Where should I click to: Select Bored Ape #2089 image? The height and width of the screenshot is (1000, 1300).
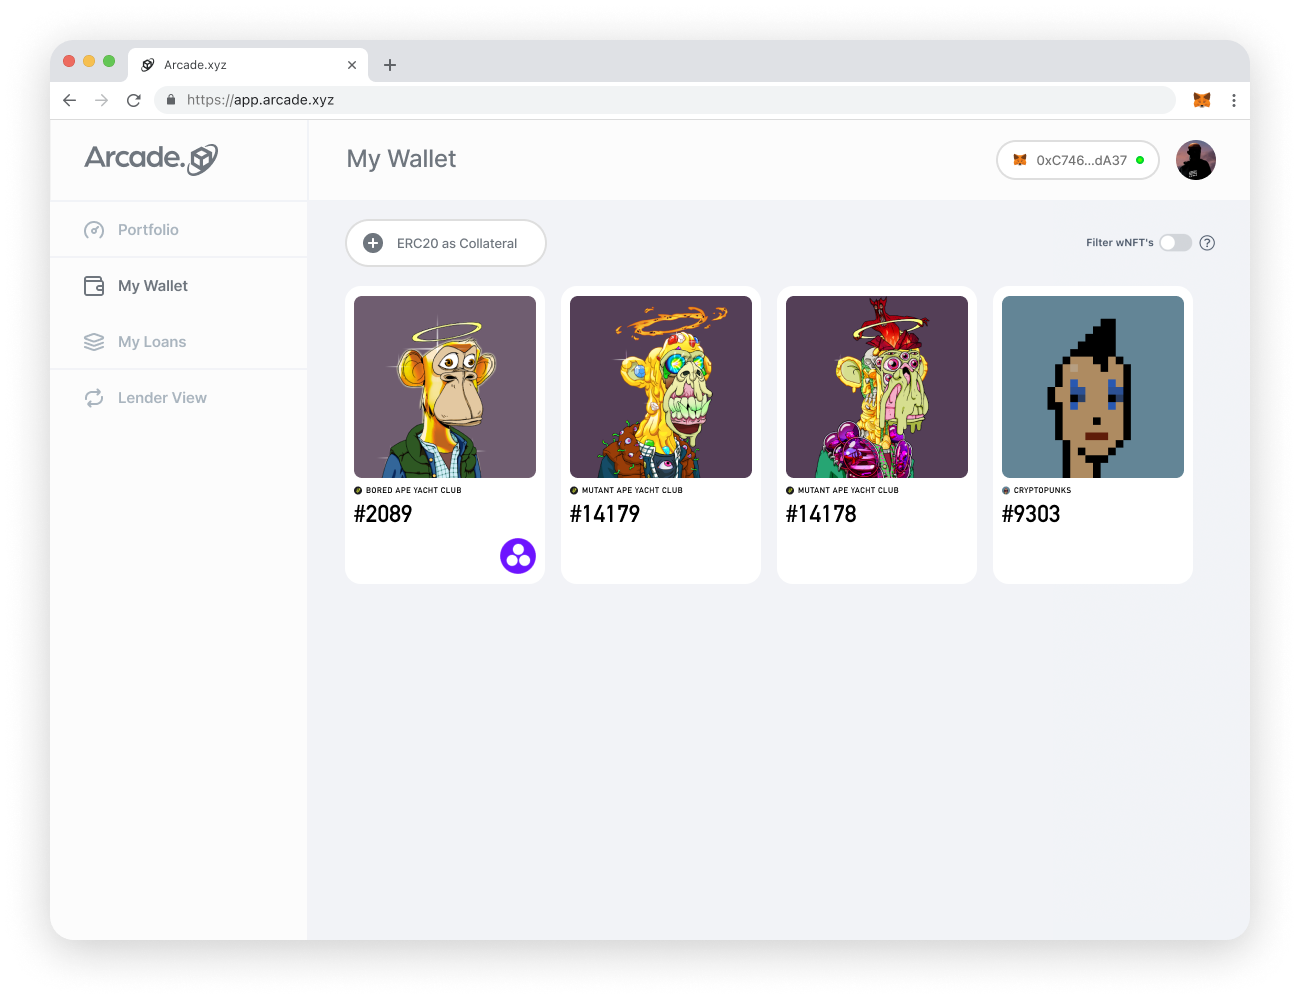point(445,387)
